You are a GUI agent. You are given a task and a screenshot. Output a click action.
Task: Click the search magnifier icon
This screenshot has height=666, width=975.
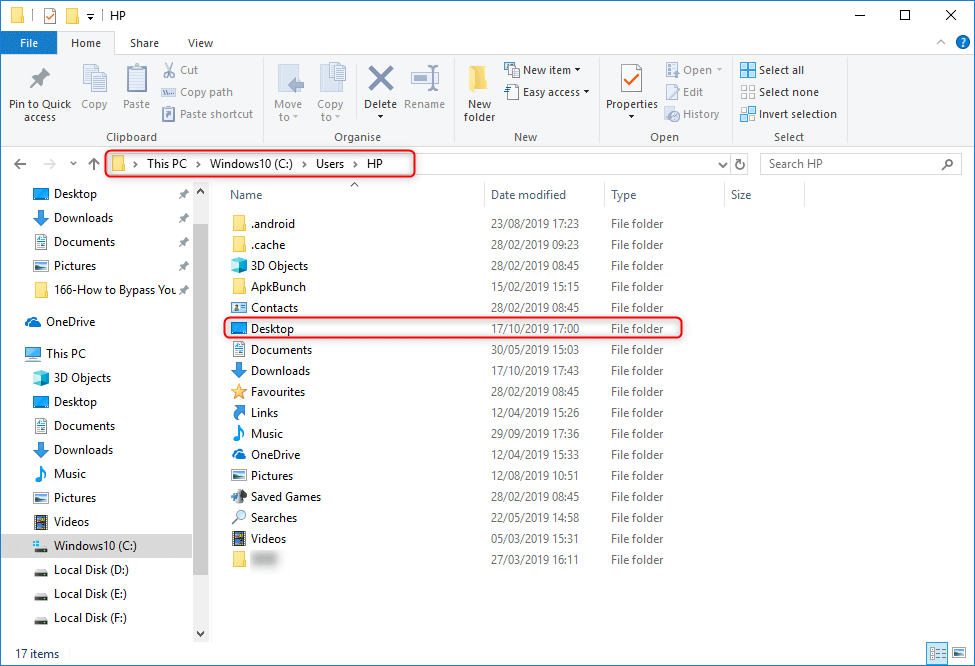[x=947, y=164]
